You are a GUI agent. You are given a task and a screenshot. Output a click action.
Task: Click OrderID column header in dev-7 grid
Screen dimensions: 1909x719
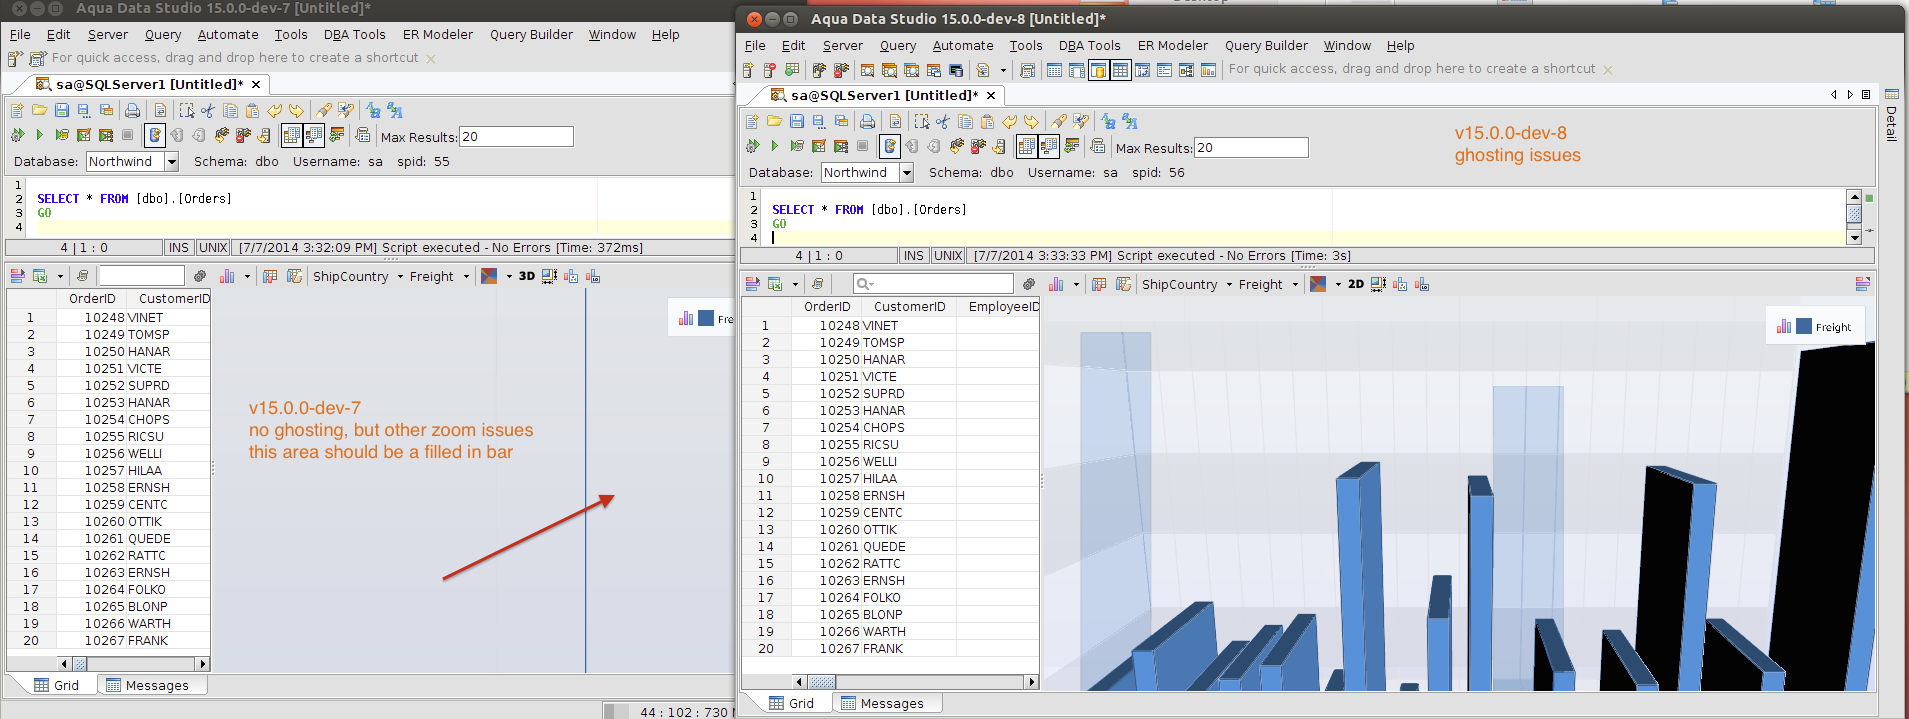(x=92, y=298)
